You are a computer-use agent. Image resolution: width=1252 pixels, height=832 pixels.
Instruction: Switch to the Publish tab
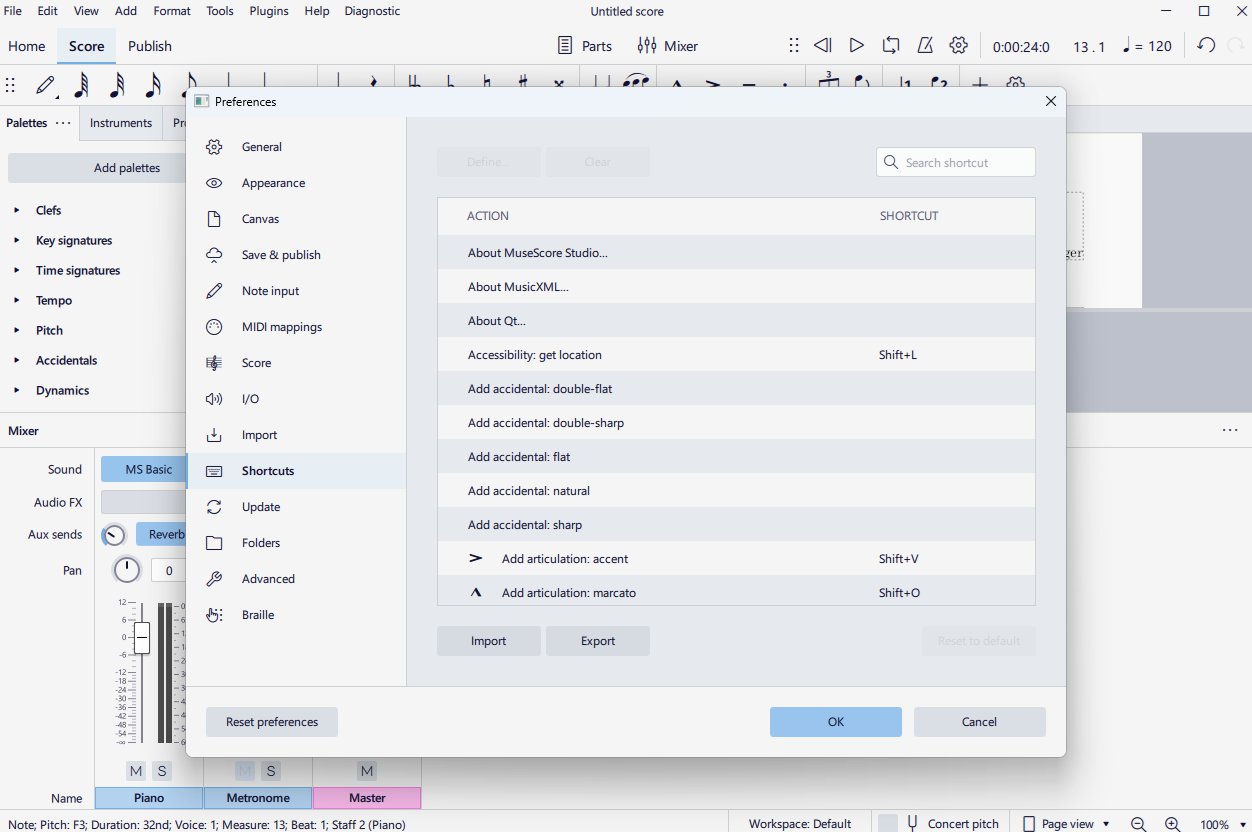point(150,46)
